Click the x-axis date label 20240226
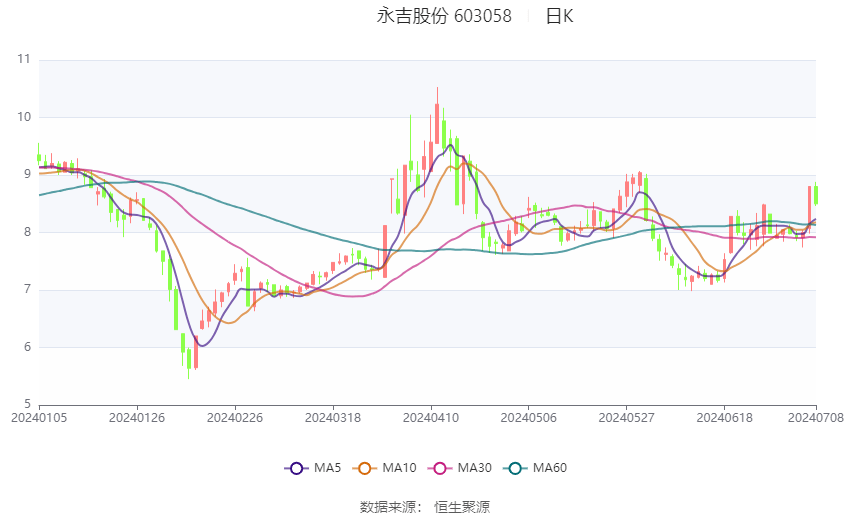The image size is (850, 517). (x=235, y=418)
